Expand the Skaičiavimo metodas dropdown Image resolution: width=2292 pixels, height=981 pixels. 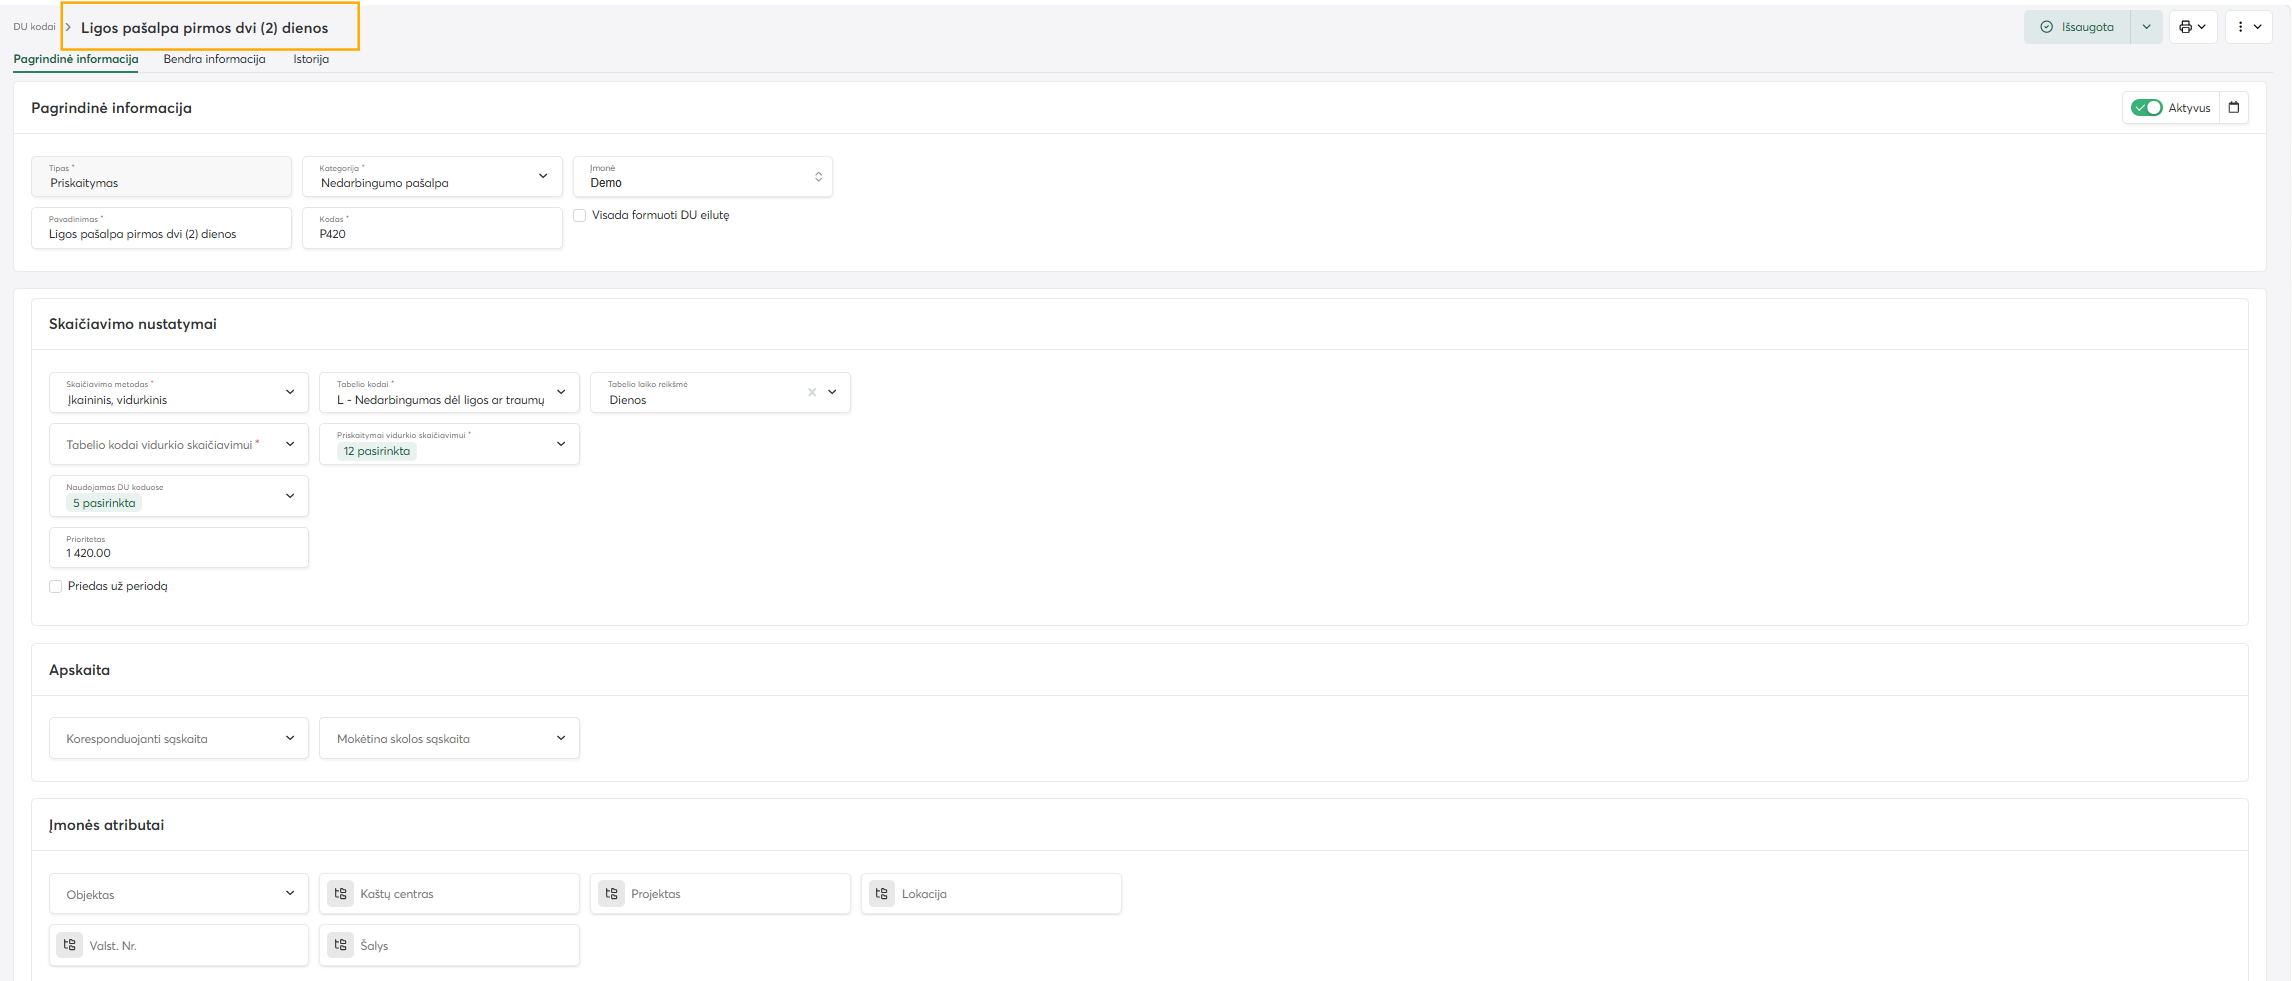(179, 393)
